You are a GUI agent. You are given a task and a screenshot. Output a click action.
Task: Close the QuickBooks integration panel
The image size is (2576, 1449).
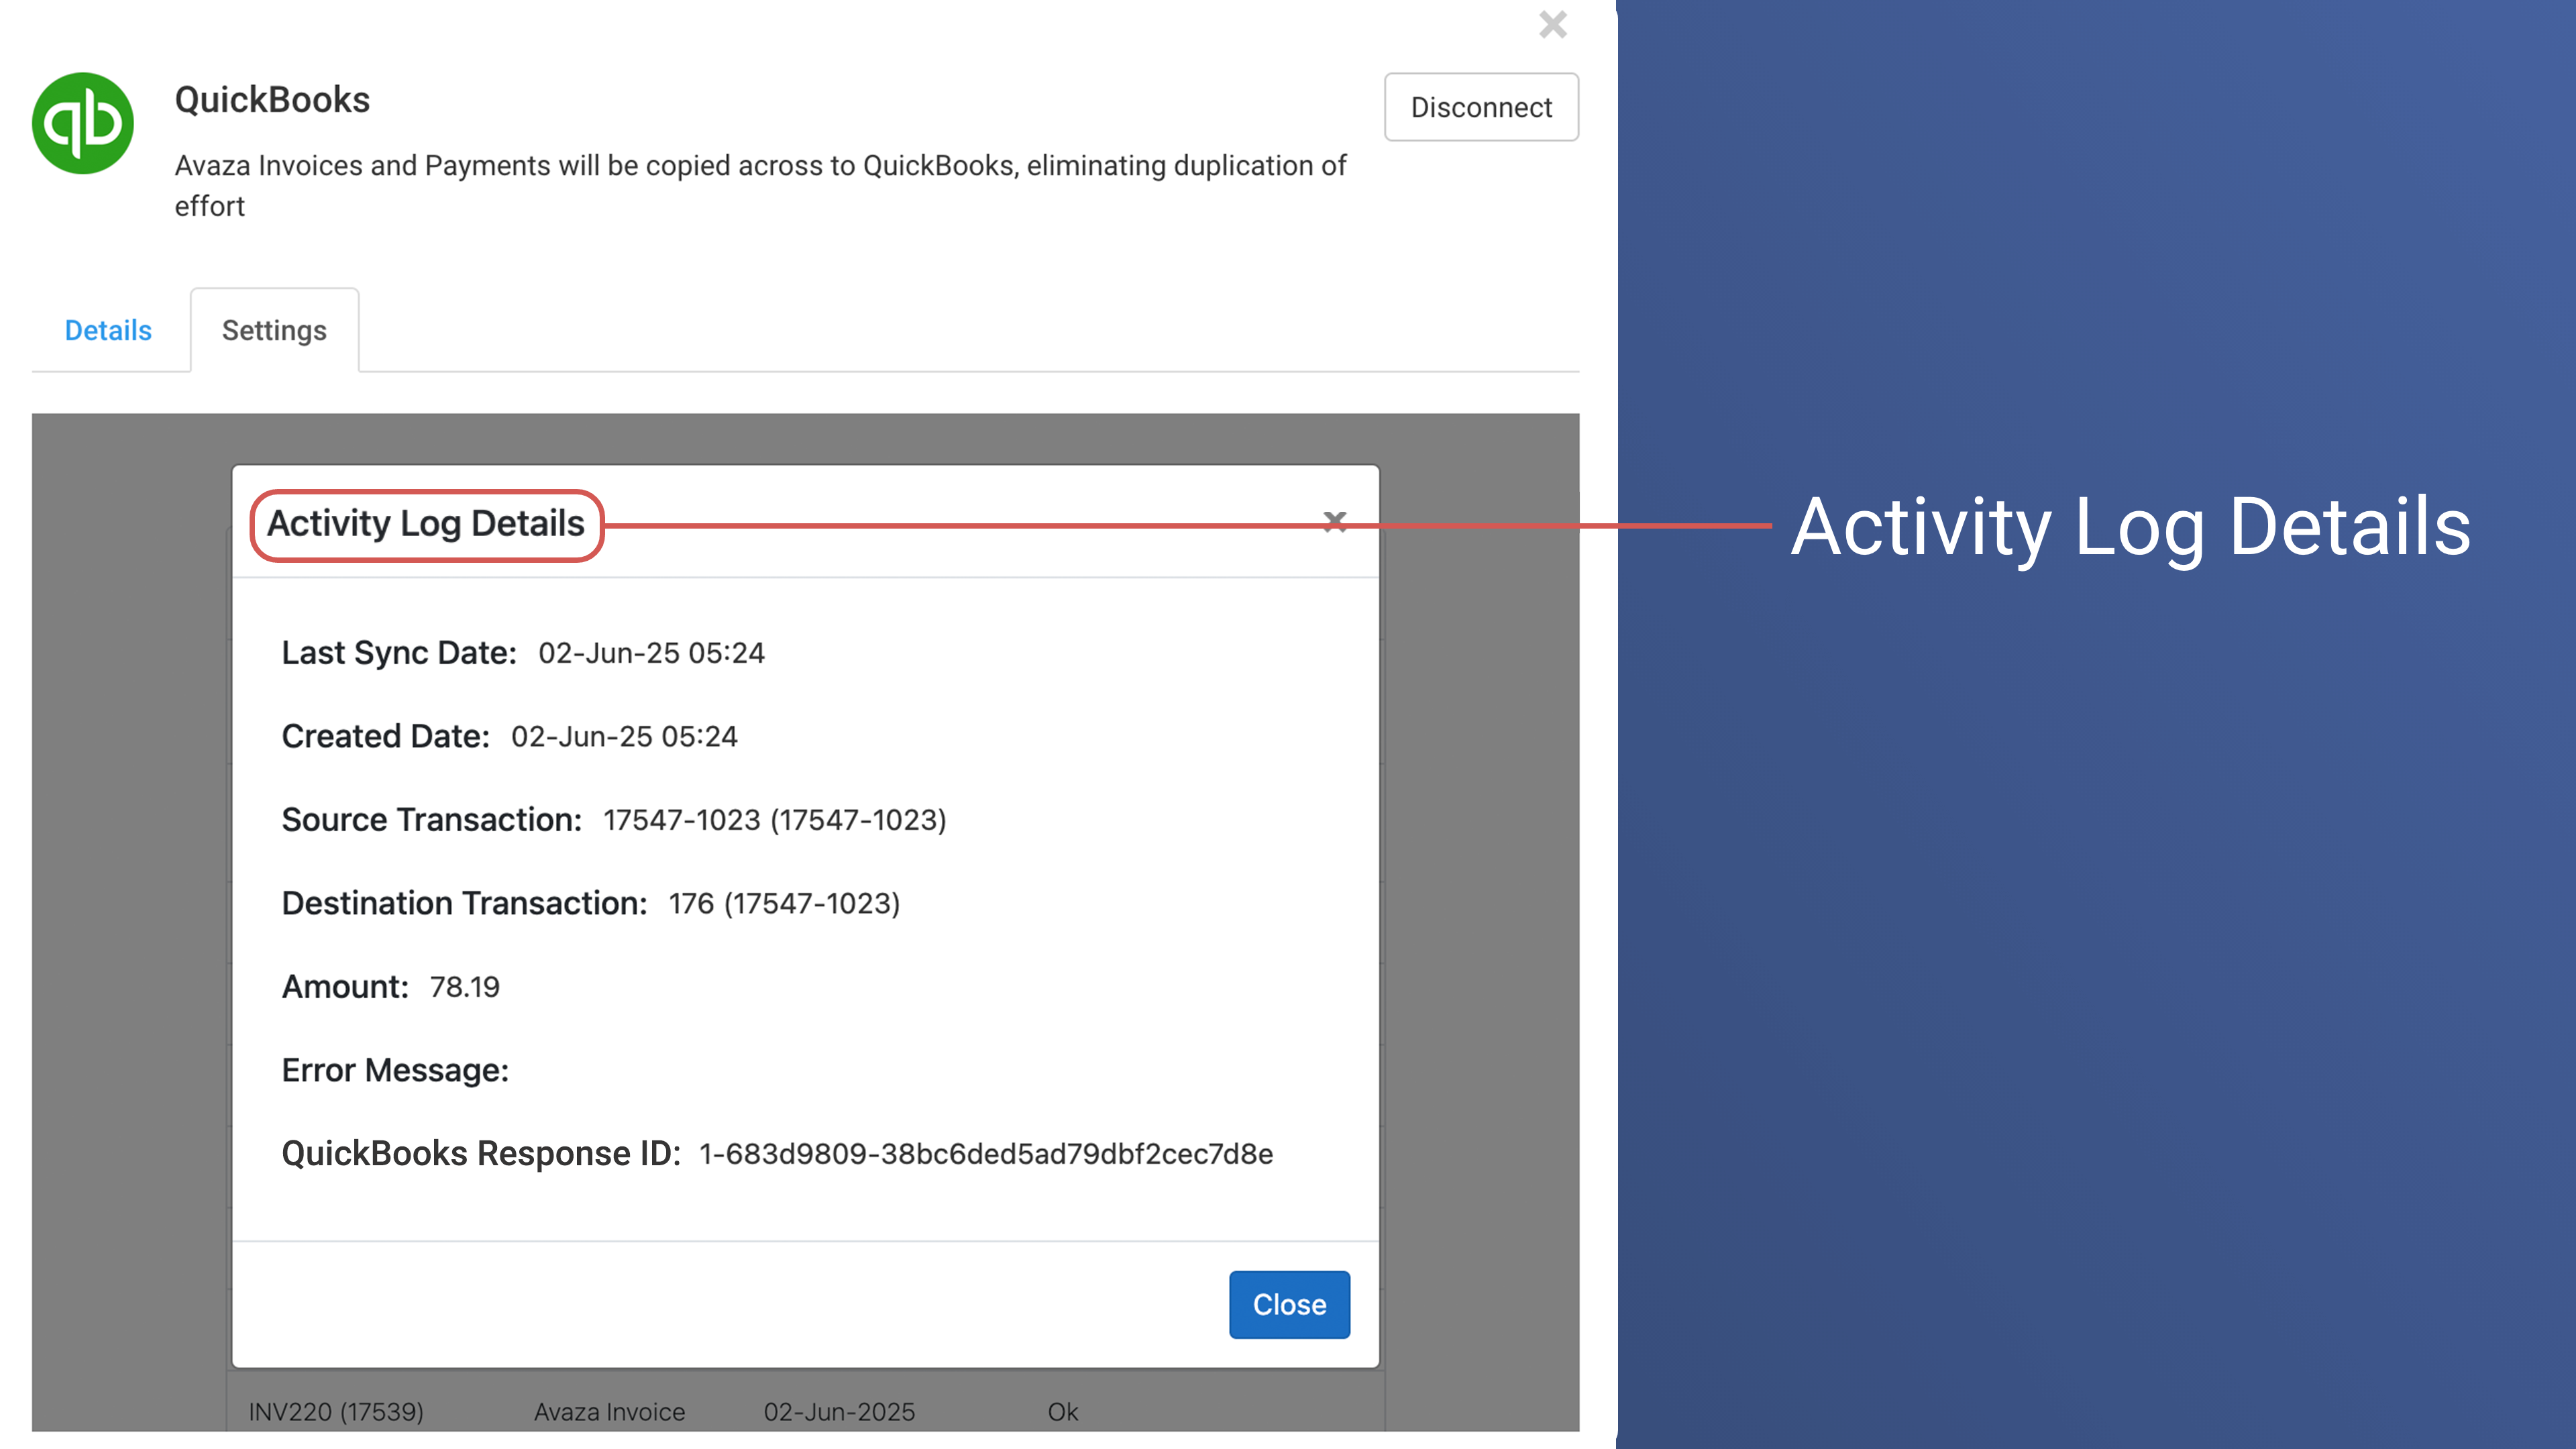click(x=1552, y=24)
